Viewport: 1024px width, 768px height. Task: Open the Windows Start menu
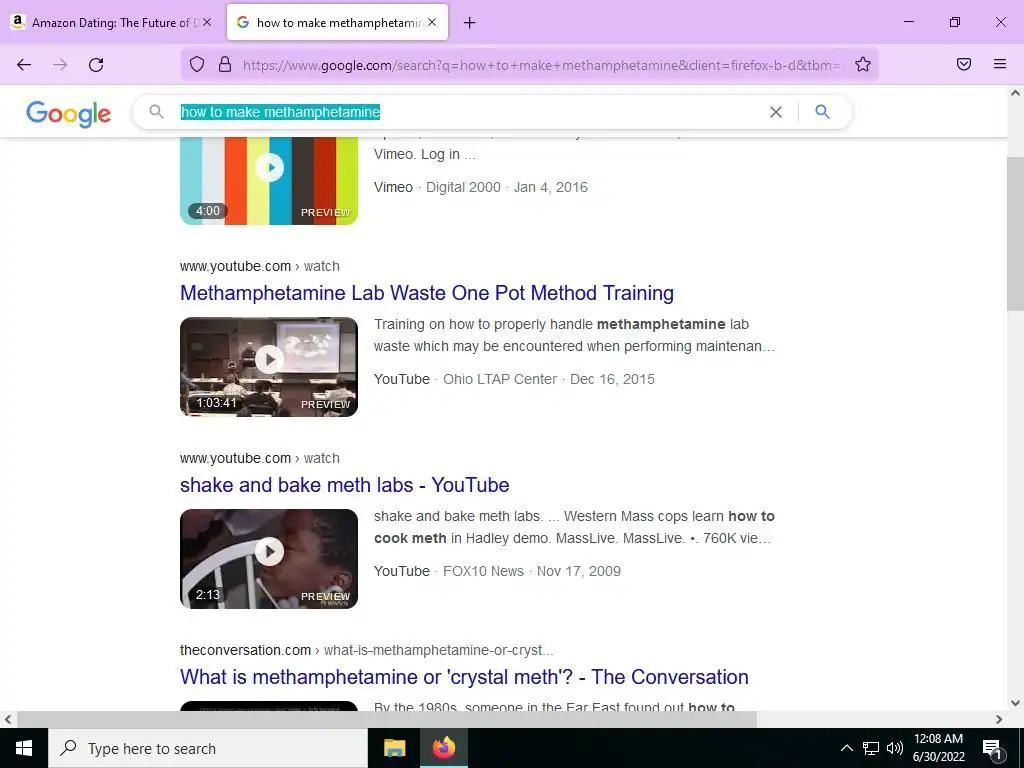pyautogui.click(x=24, y=748)
